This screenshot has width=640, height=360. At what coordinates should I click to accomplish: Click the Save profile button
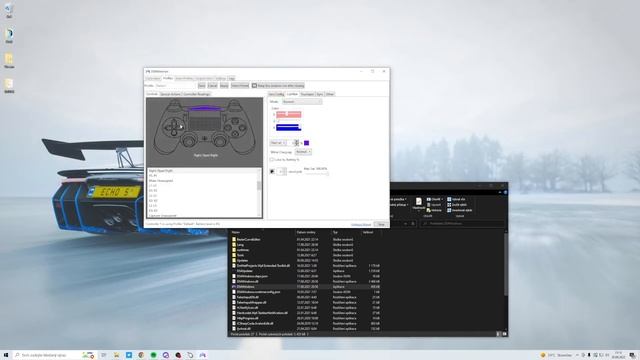click(x=202, y=86)
